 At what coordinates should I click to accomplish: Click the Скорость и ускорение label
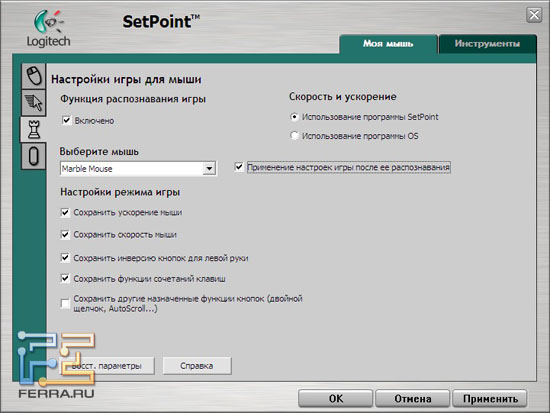343,96
